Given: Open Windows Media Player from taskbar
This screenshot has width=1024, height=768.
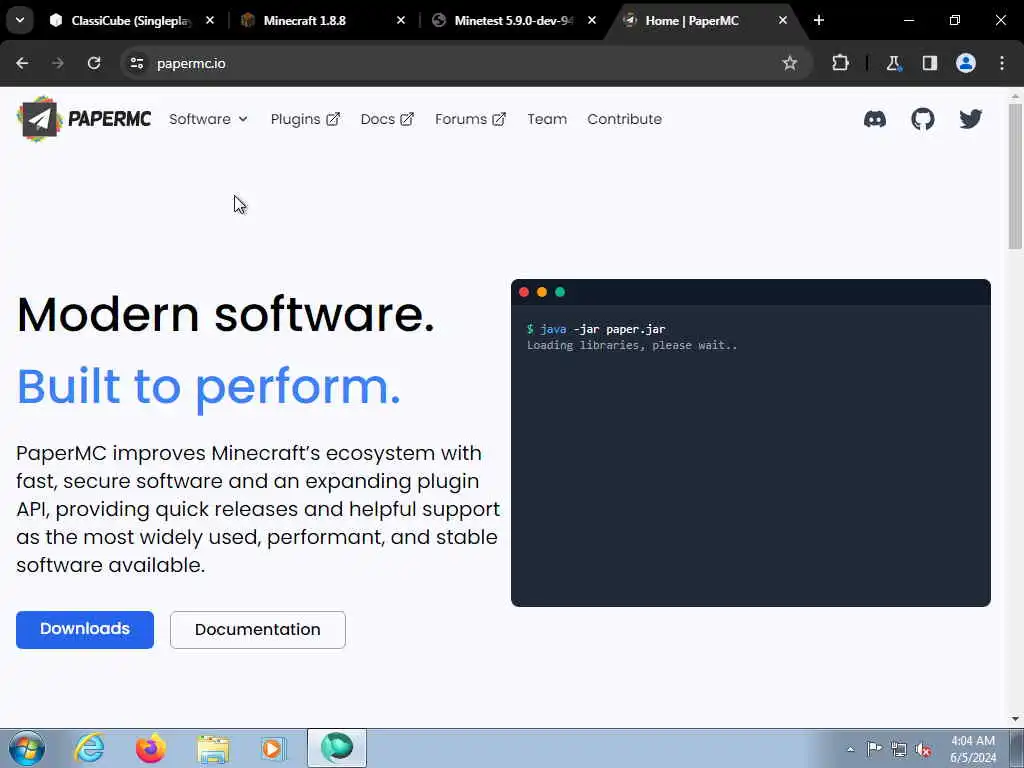Looking at the screenshot, I should pyautogui.click(x=273, y=748).
